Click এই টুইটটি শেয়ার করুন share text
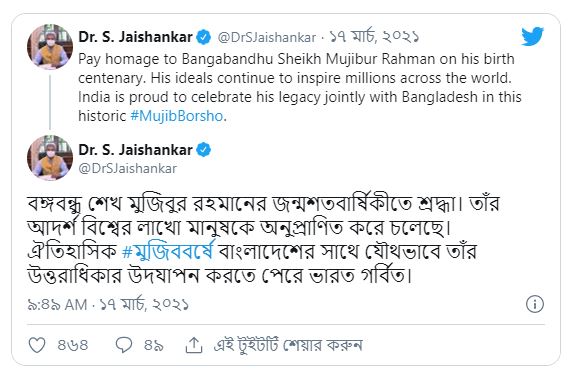 click(288, 345)
